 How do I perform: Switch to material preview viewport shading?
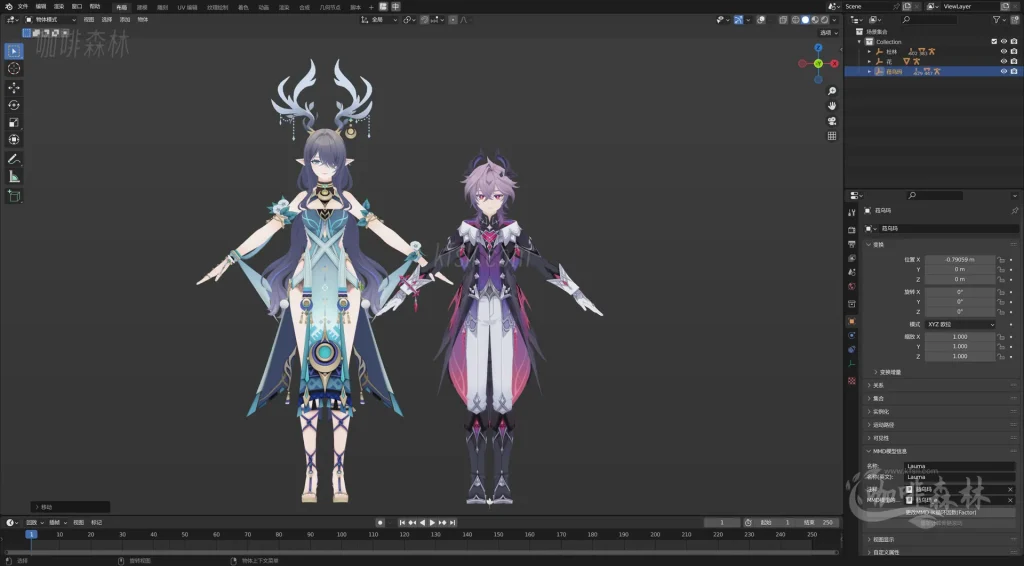click(x=815, y=20)
